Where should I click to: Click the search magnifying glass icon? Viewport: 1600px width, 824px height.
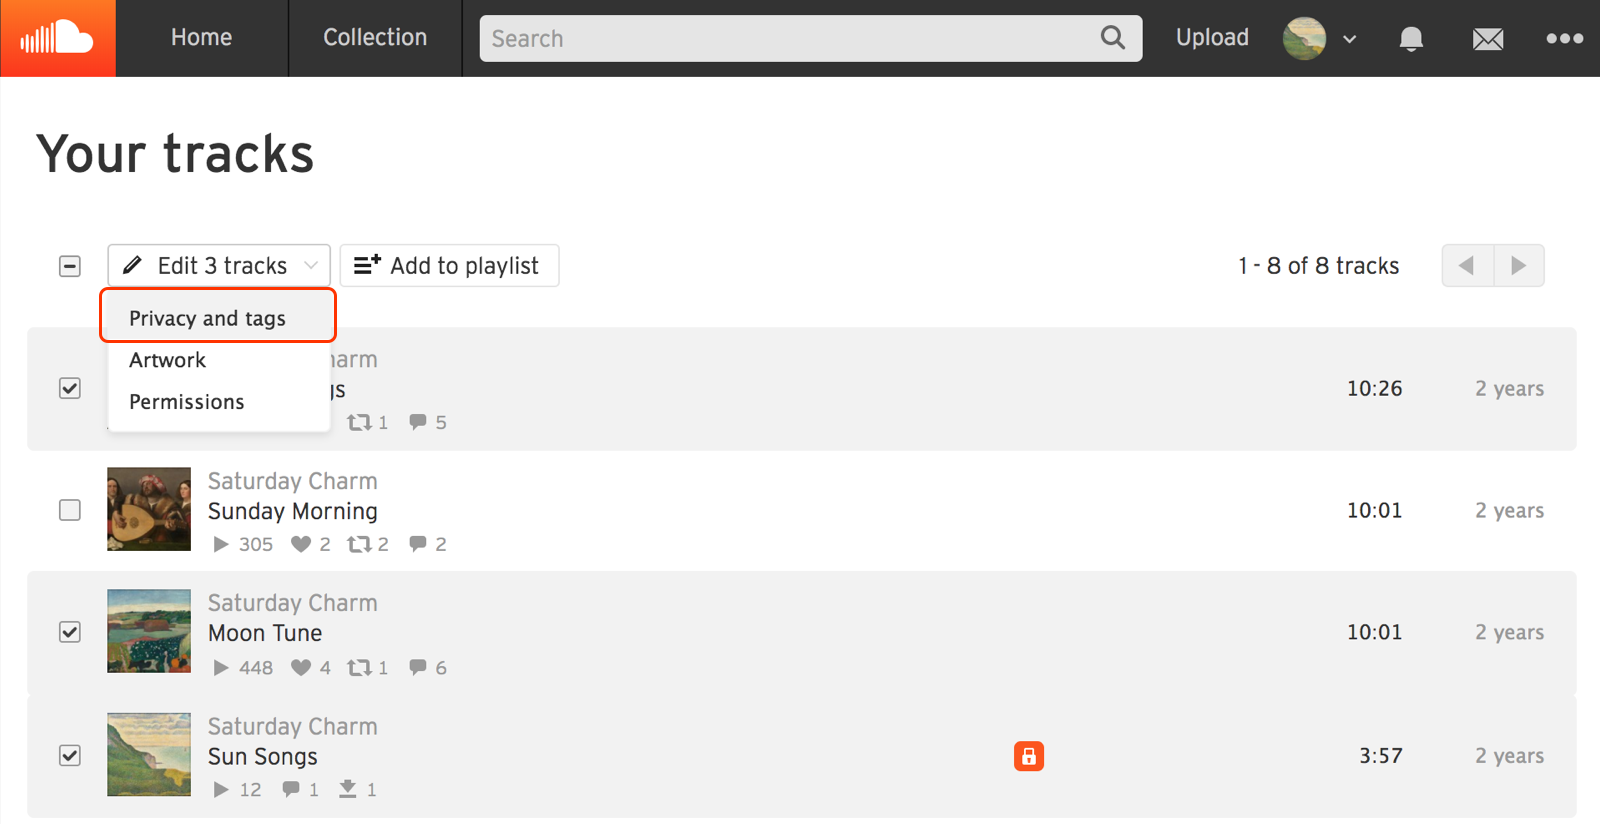pos(1112,38)
